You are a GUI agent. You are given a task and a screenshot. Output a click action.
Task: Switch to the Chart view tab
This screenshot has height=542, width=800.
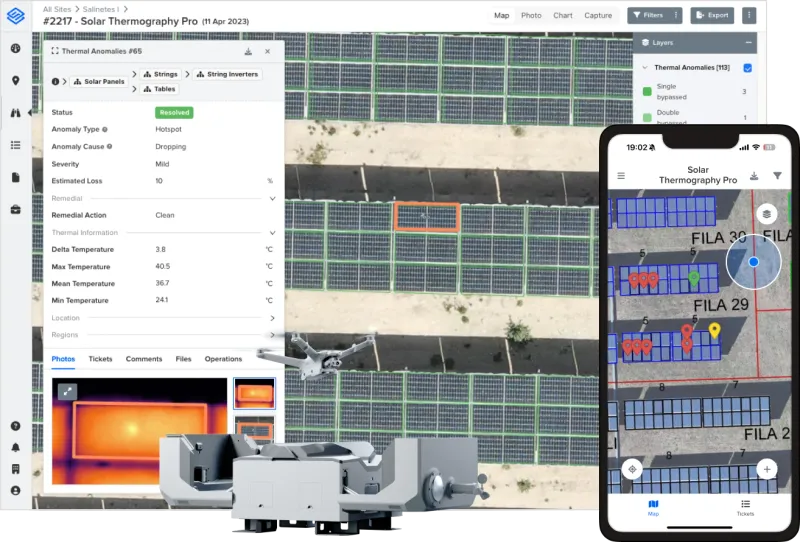563,16
